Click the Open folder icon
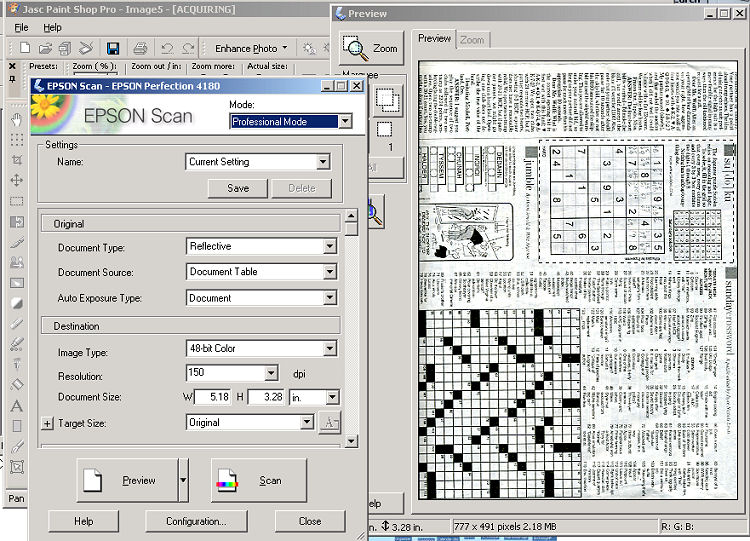This screenshot has height=541, width=750. pos(45,48)
